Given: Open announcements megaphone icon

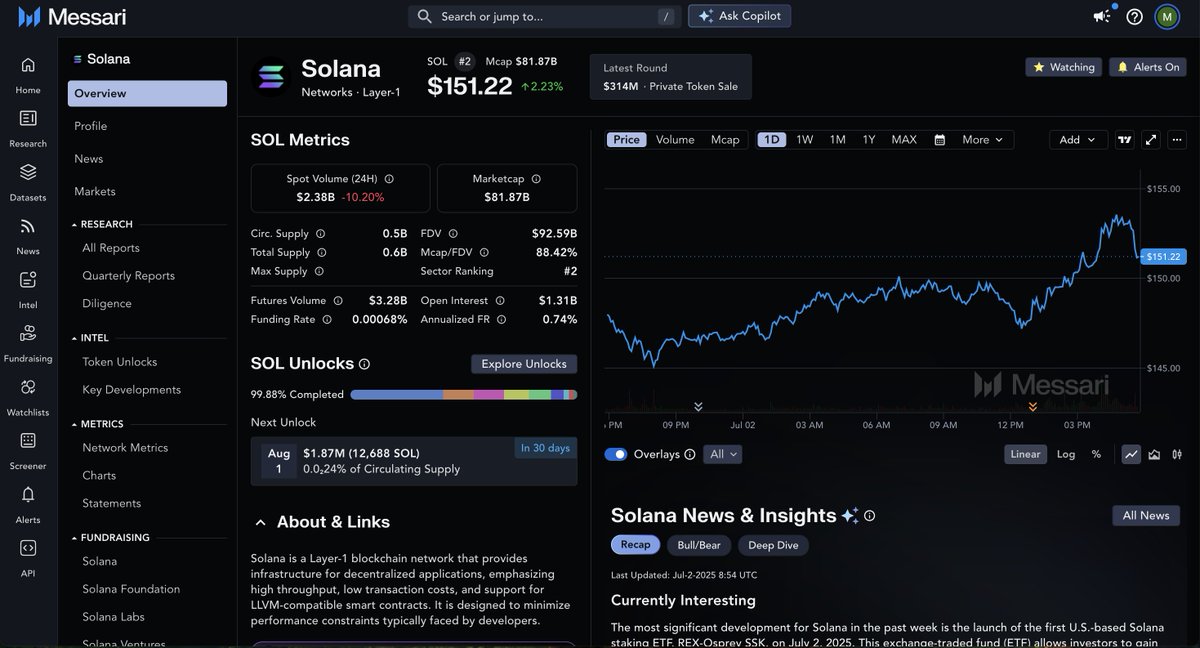Looking at the screenshot, I should (1102, 16).
